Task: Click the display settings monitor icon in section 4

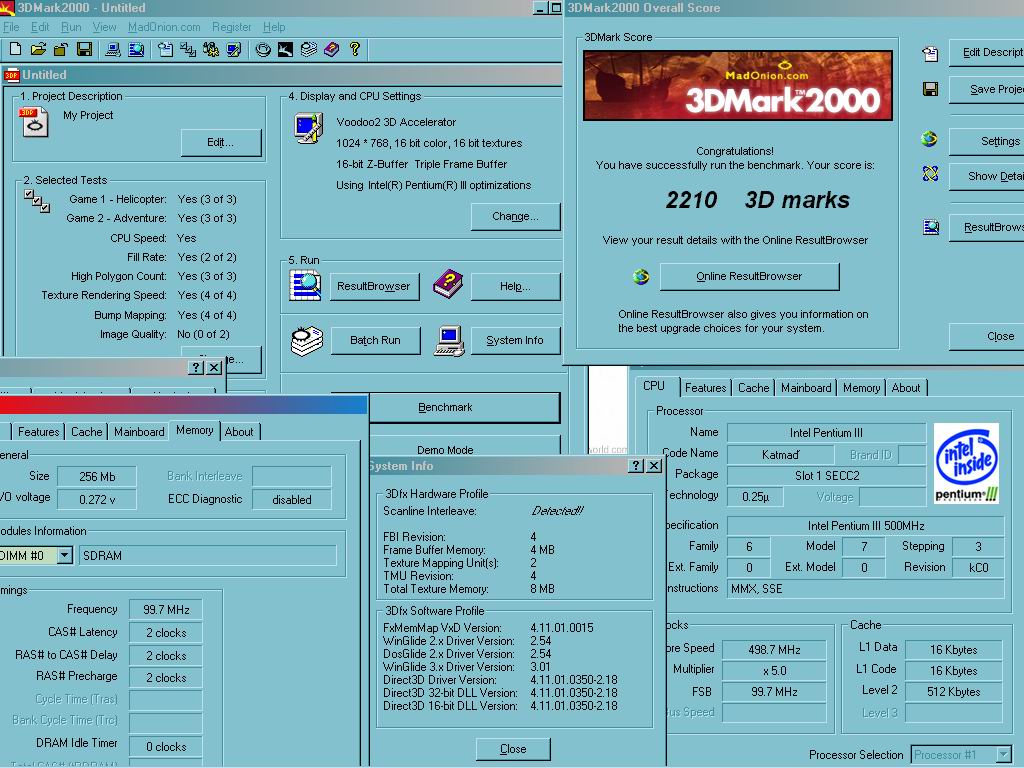Action: [x=308, y=128]
